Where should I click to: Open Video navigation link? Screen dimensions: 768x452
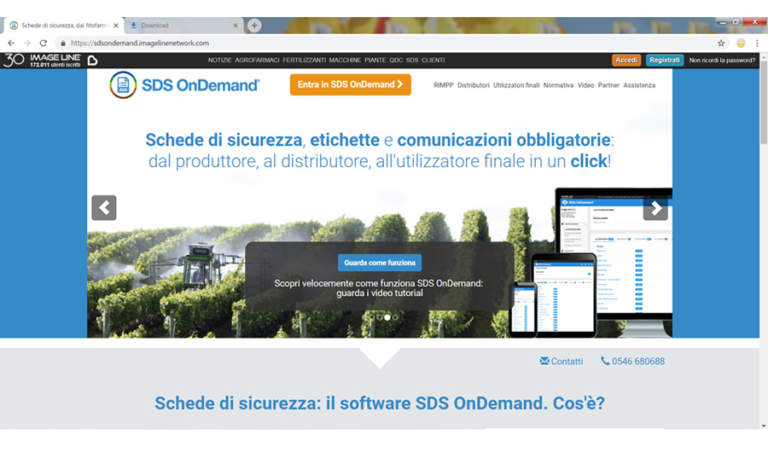point(585,85)
